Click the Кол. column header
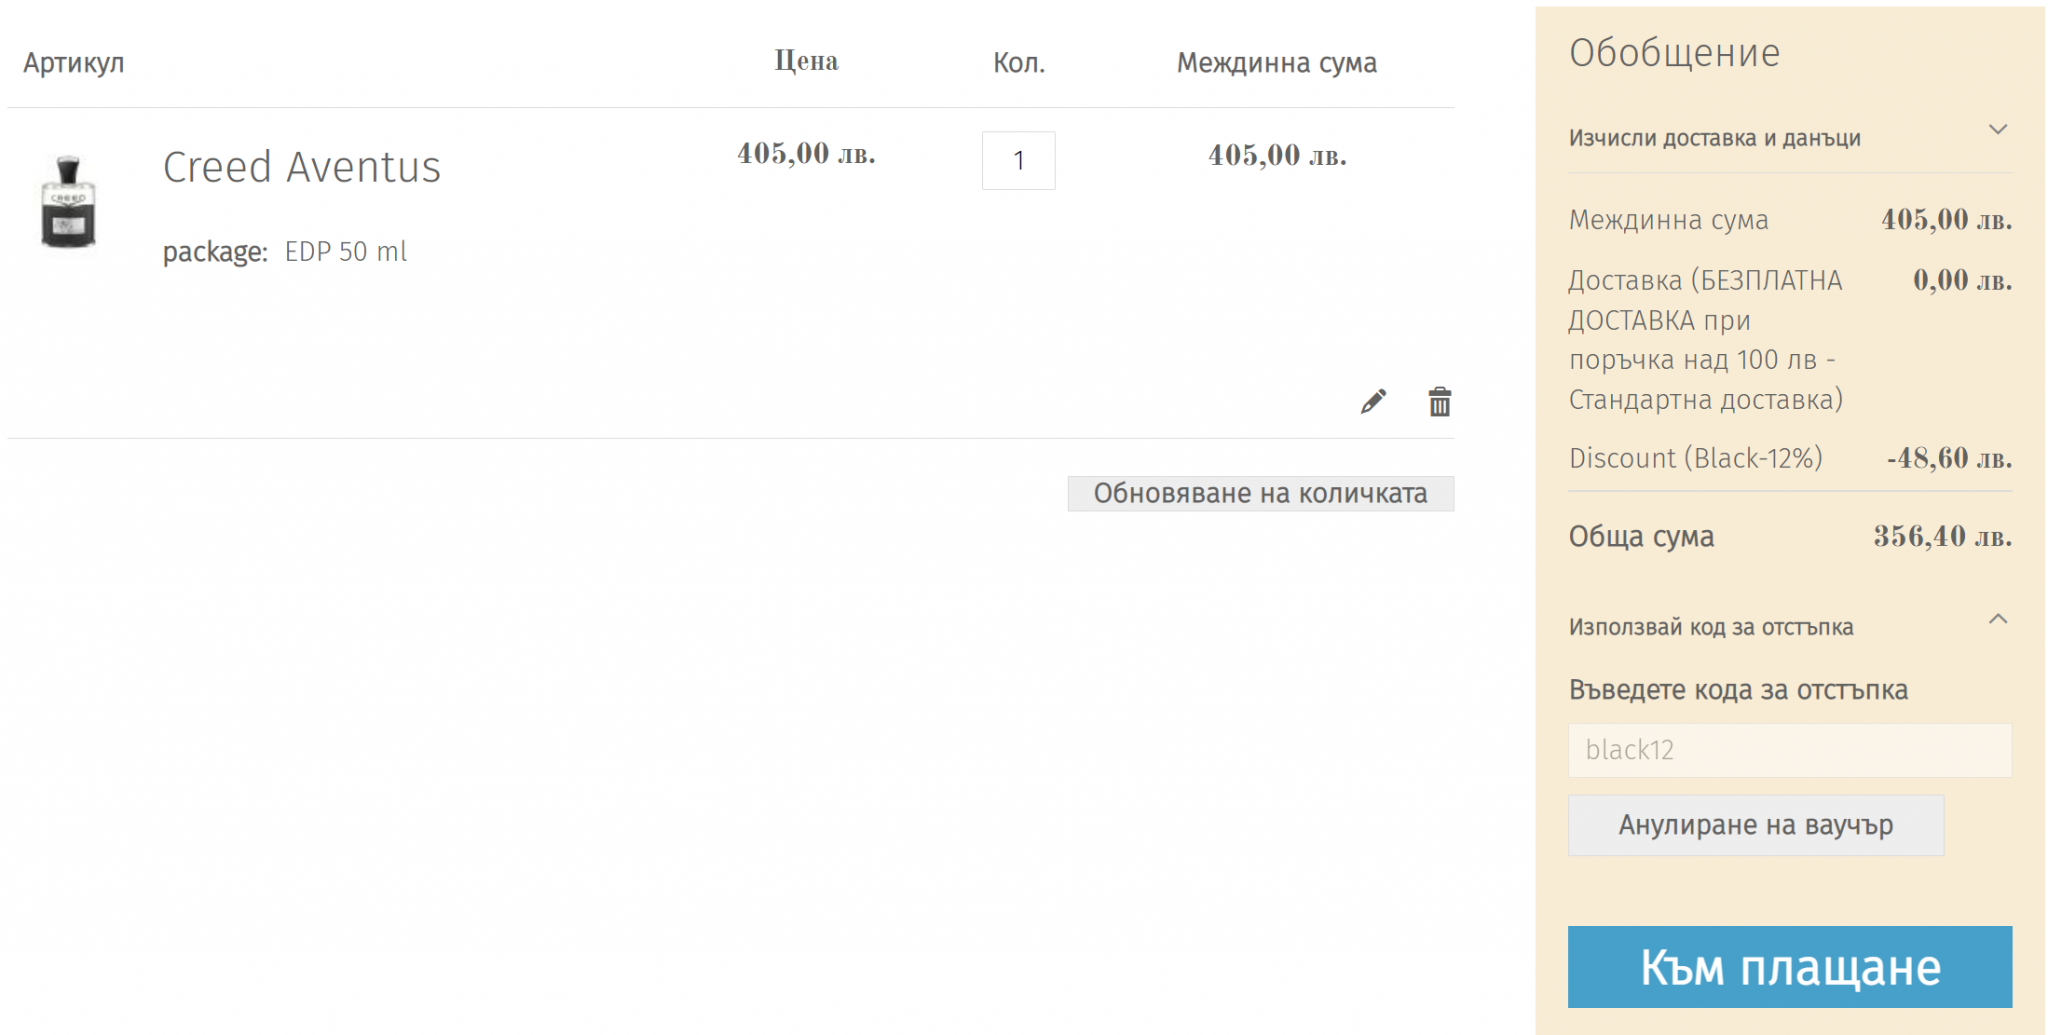The image size is (2048, 1035). click(x=1018, y=63)
